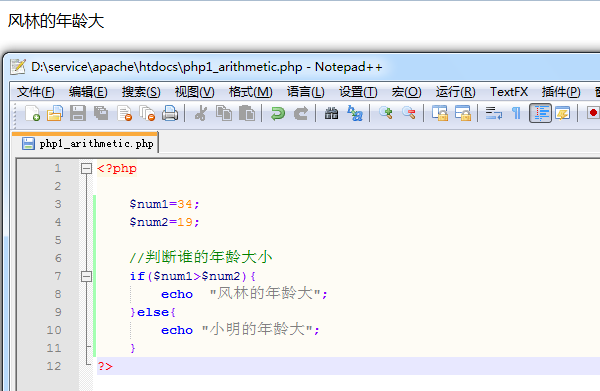600x391 pixels.
Task: Open the 宏(O) menu
Action: [406, 92]
